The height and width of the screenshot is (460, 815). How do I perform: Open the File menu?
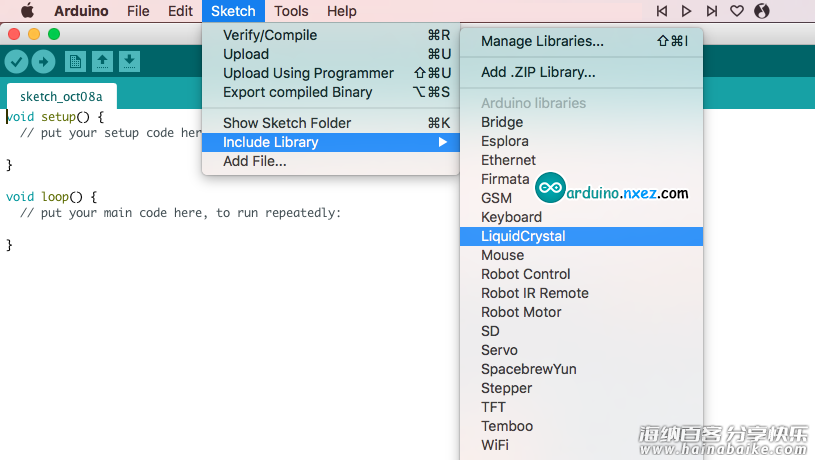pyautogui.click(x=138, y=11)
